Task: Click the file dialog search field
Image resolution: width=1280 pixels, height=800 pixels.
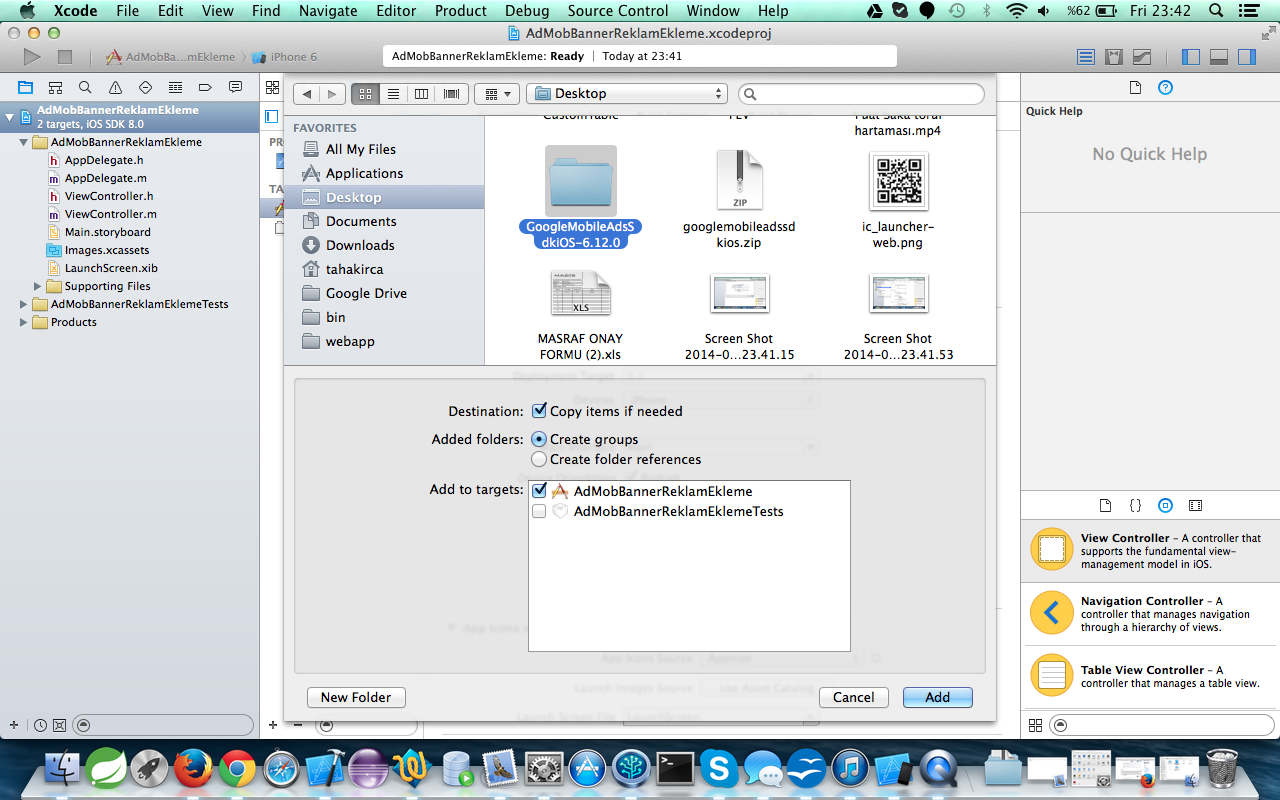Action: pos(861,94)
